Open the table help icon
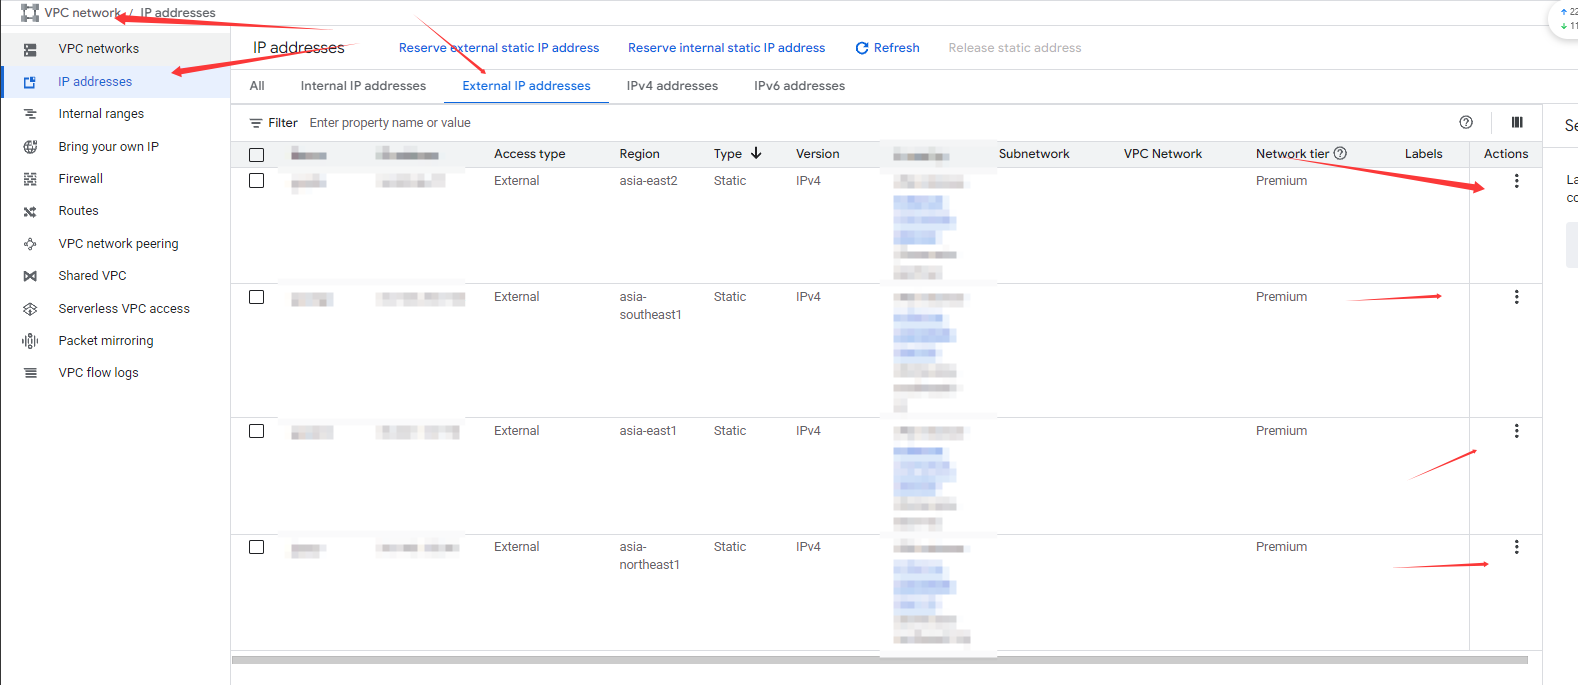The image size is (1578, 685). [1466, 122]
